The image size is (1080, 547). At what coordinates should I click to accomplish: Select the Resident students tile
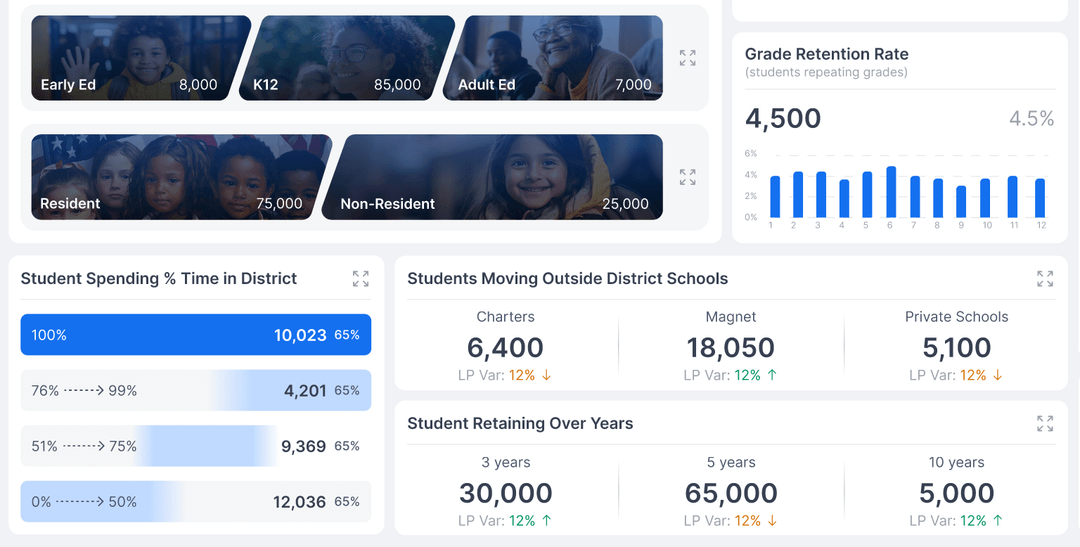coord(175,177)
